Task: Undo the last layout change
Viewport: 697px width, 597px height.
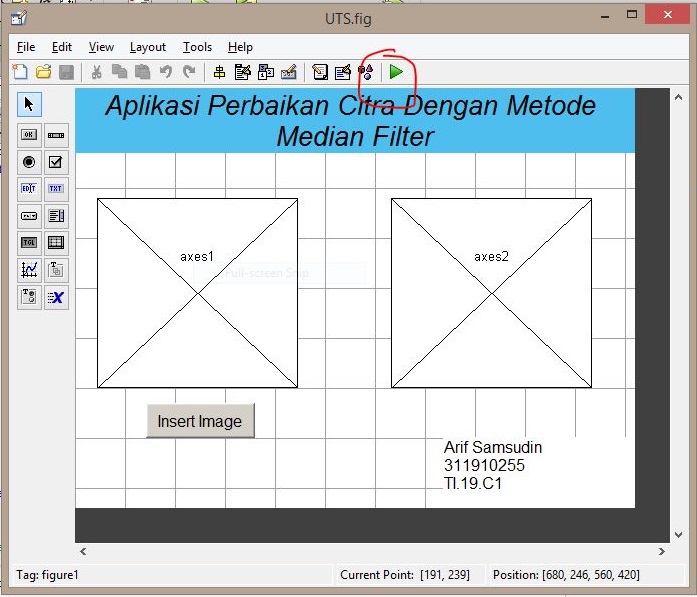Action: [x=166, y=72]
